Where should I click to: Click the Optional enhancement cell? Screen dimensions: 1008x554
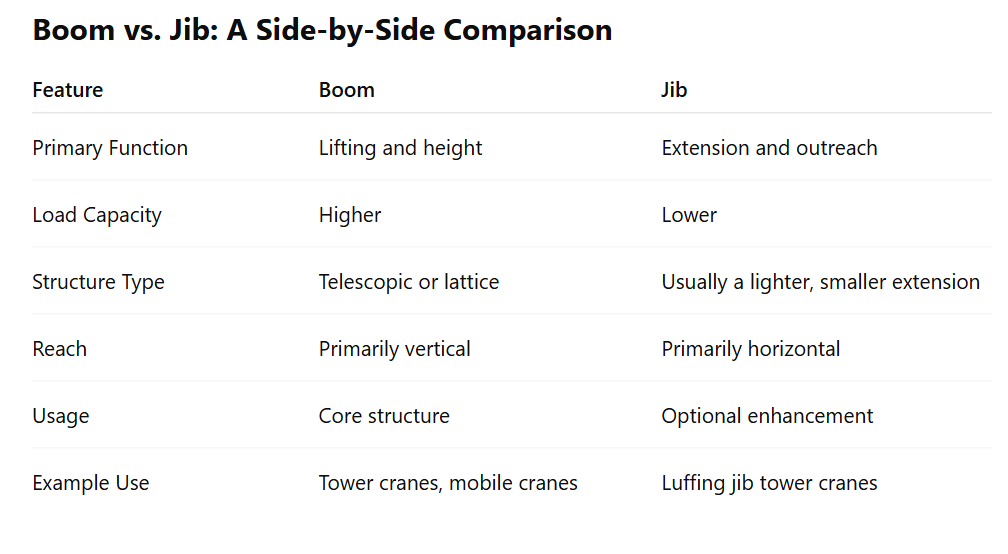point(767,416)
